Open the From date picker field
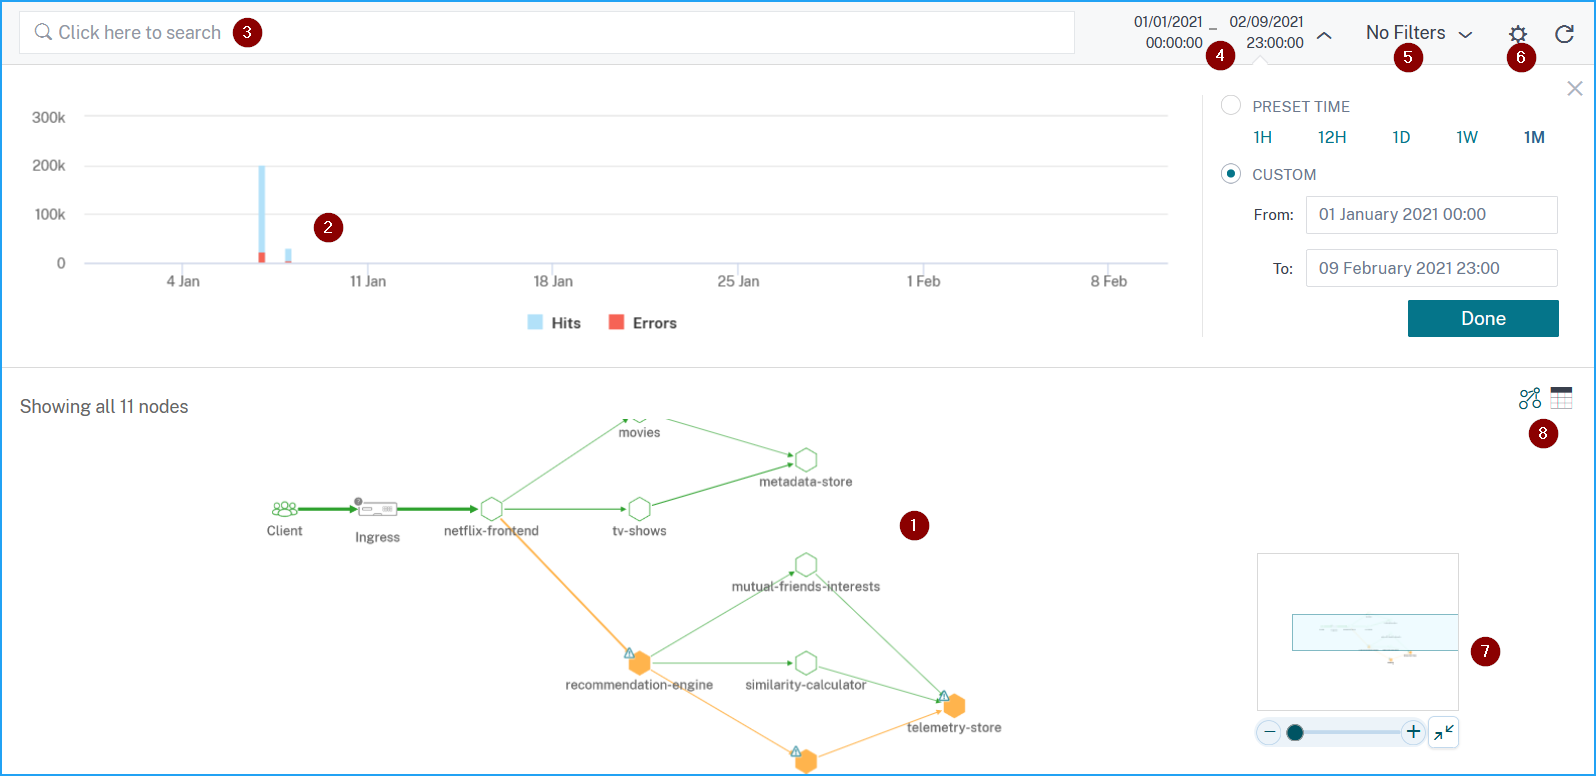This screenshot has width=1596, height=776. coord(1431,215)
